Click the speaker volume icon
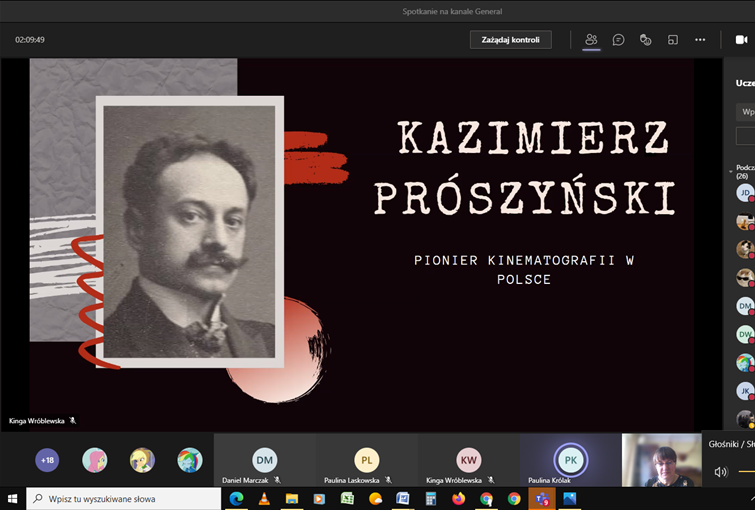Viewport: 755px width, 515px height. [720, 472]
